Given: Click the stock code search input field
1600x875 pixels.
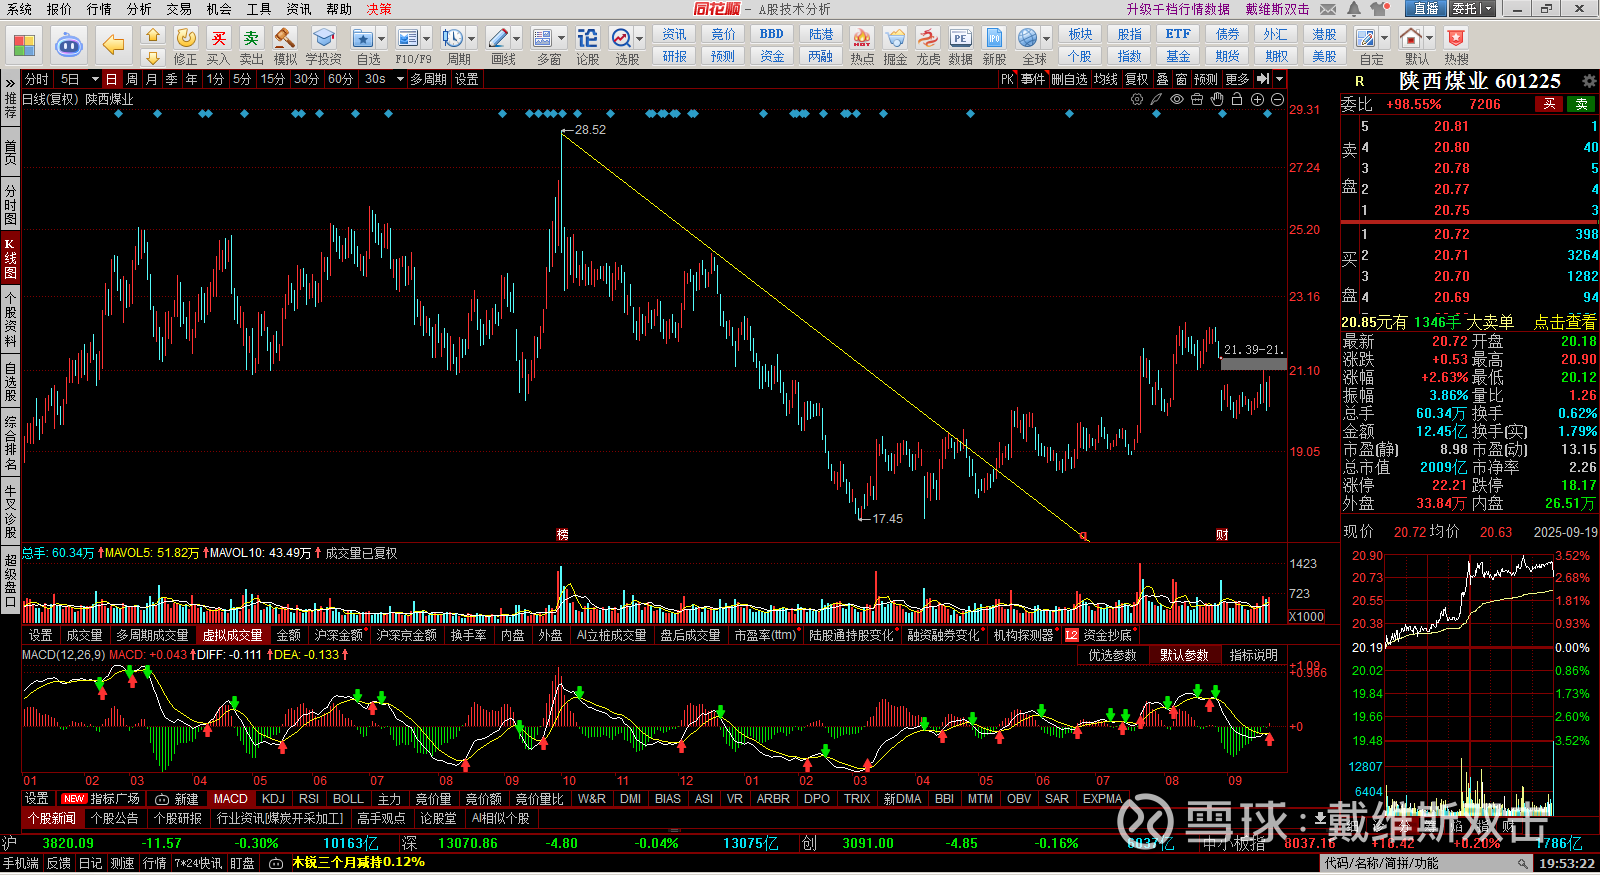Looking at the screenshot, I should pos(1428,863).
